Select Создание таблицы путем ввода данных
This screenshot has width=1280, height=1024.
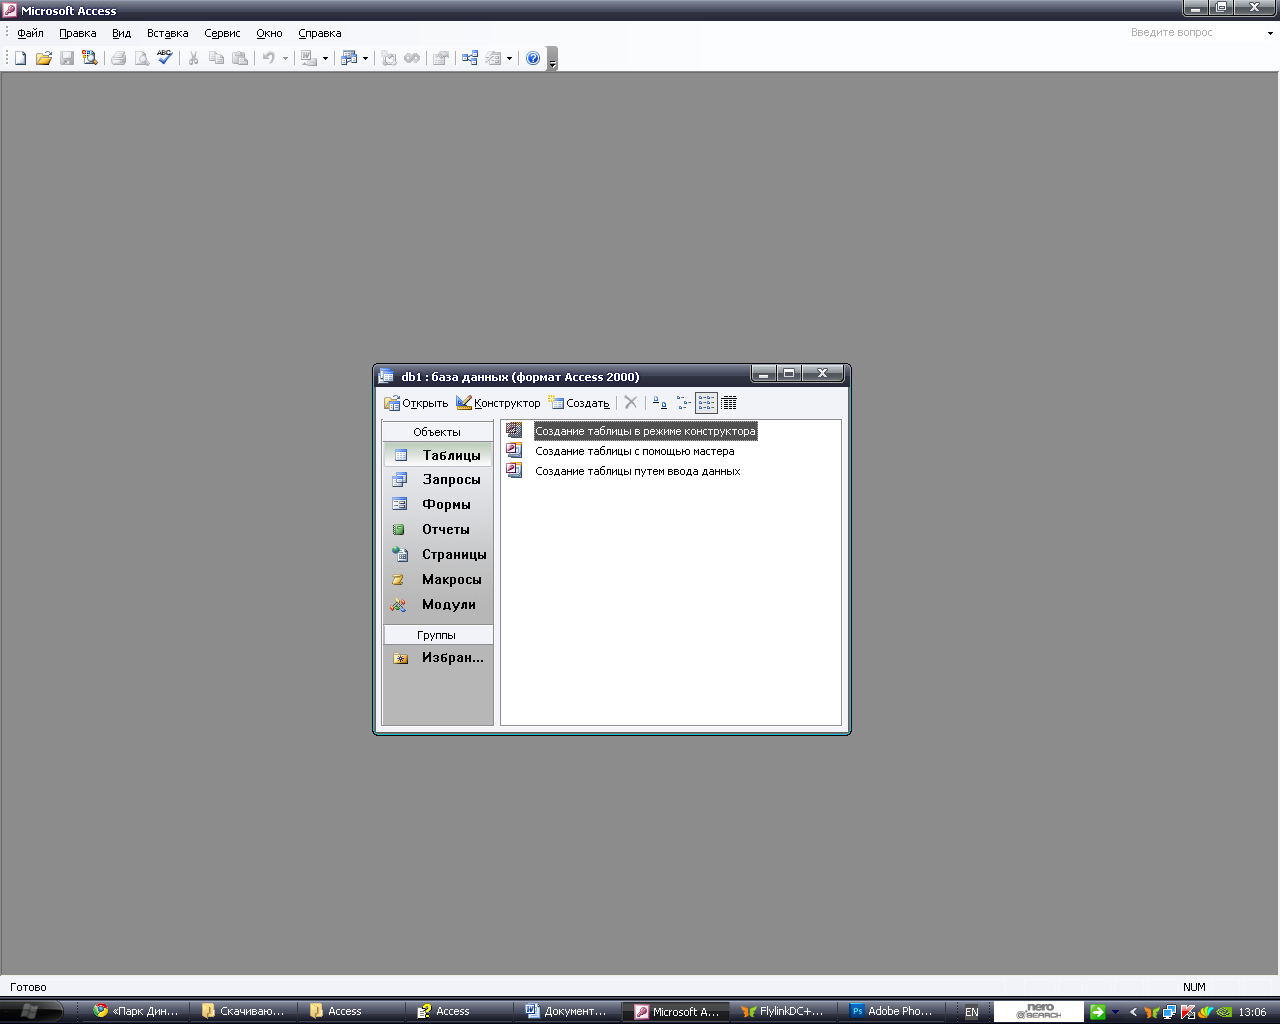click(x=637, y=471)
